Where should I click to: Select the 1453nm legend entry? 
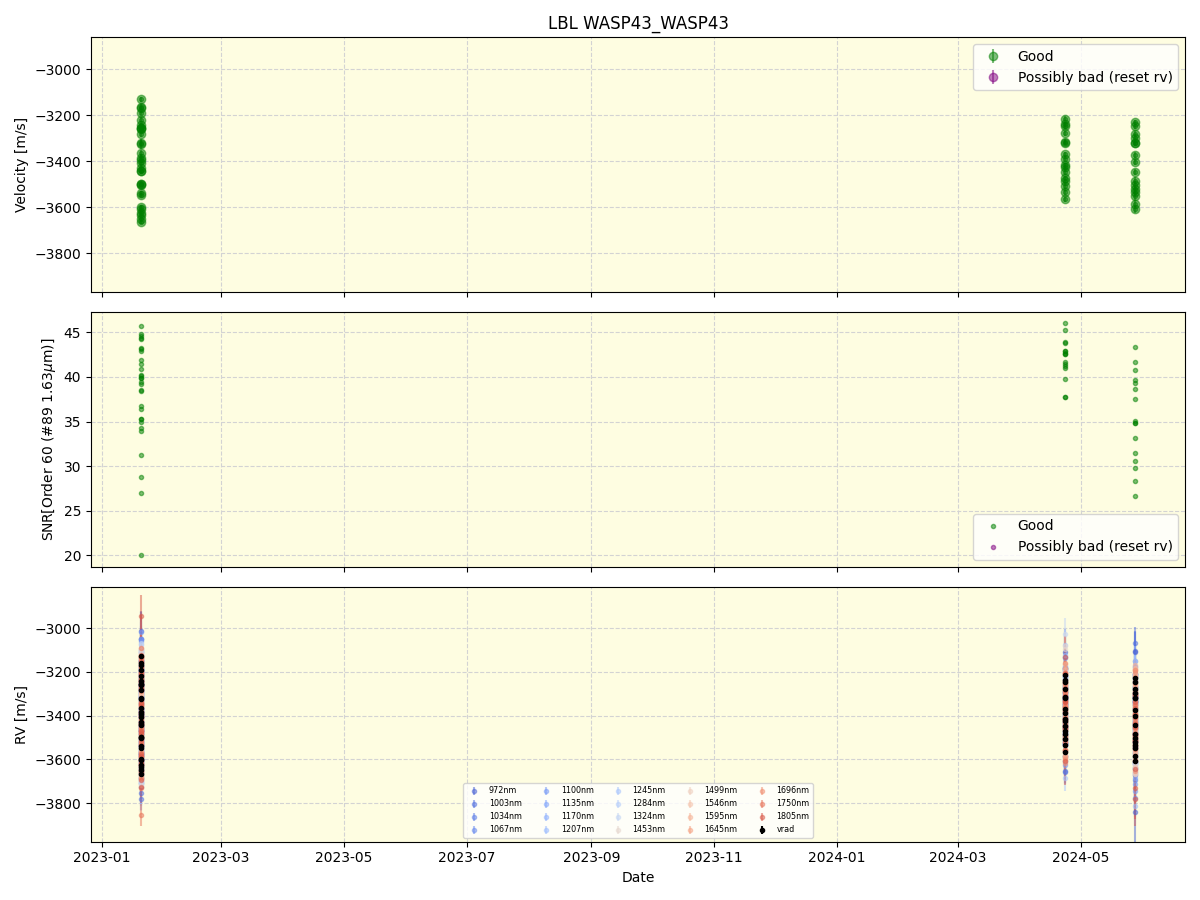coord(649,829)
